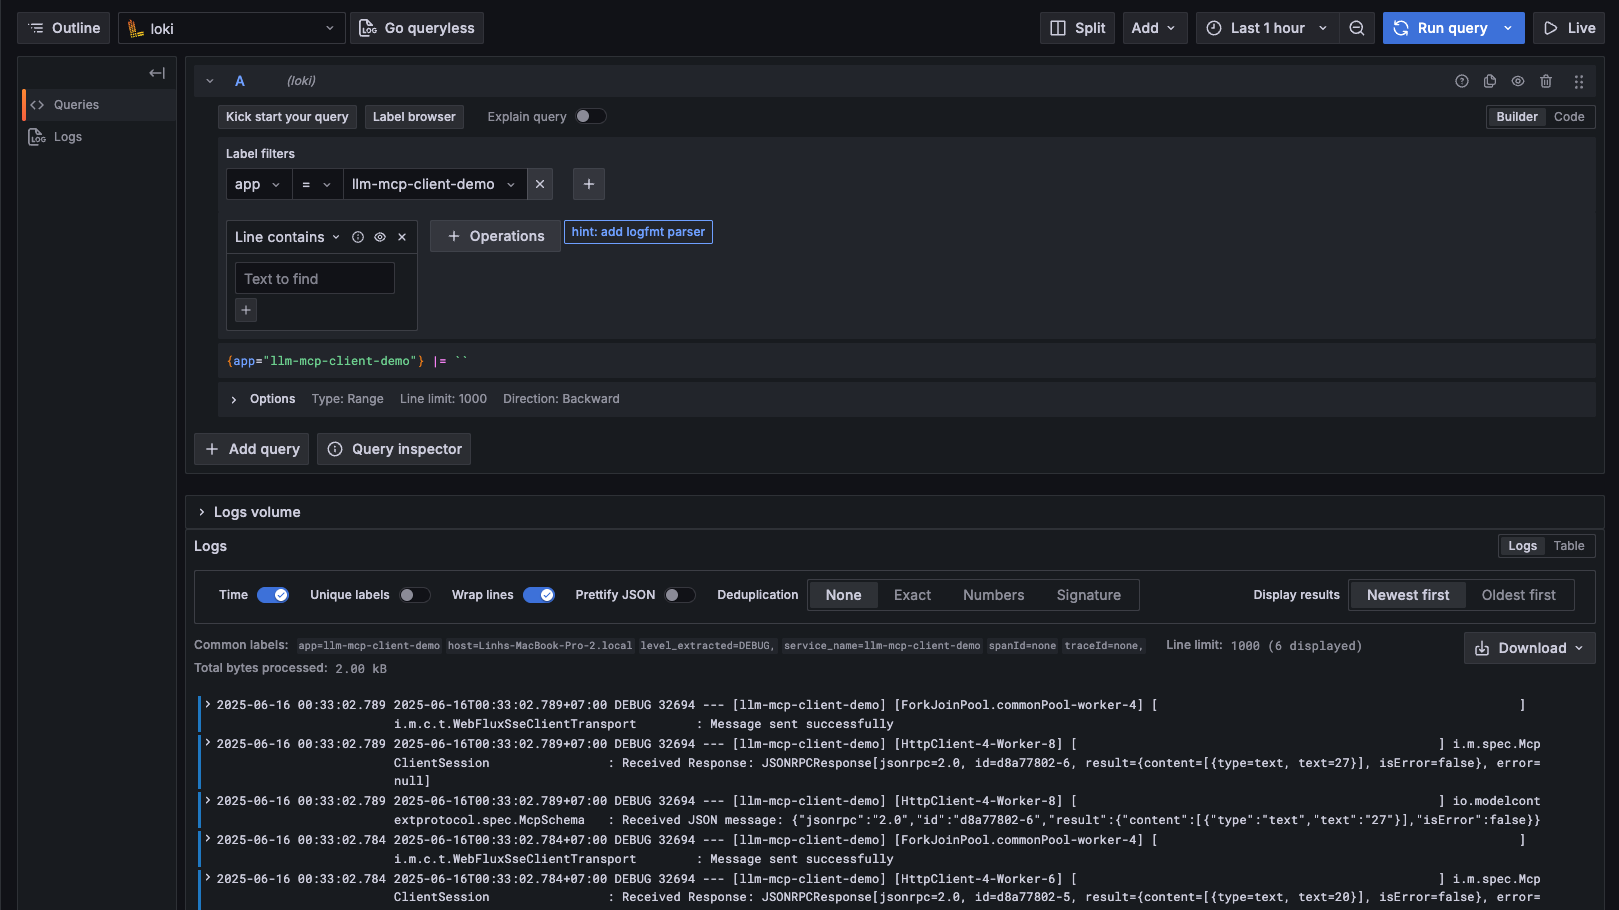Viewport: 1619px width, 910px height.
Task: Open the Query inspector
Action: 394,449
